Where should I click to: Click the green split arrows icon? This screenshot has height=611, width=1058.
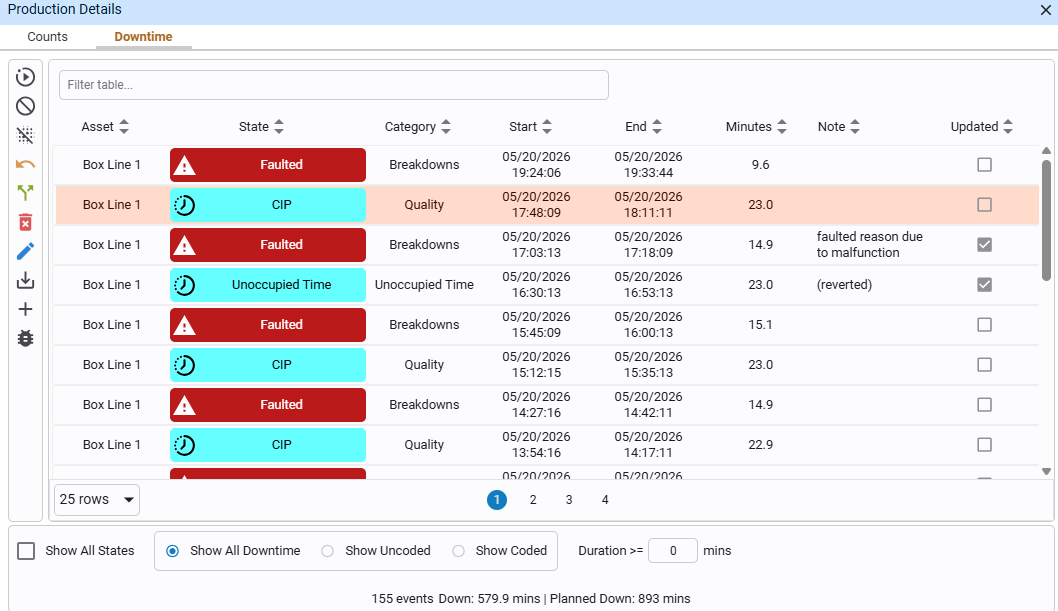(x=25, y=193)
